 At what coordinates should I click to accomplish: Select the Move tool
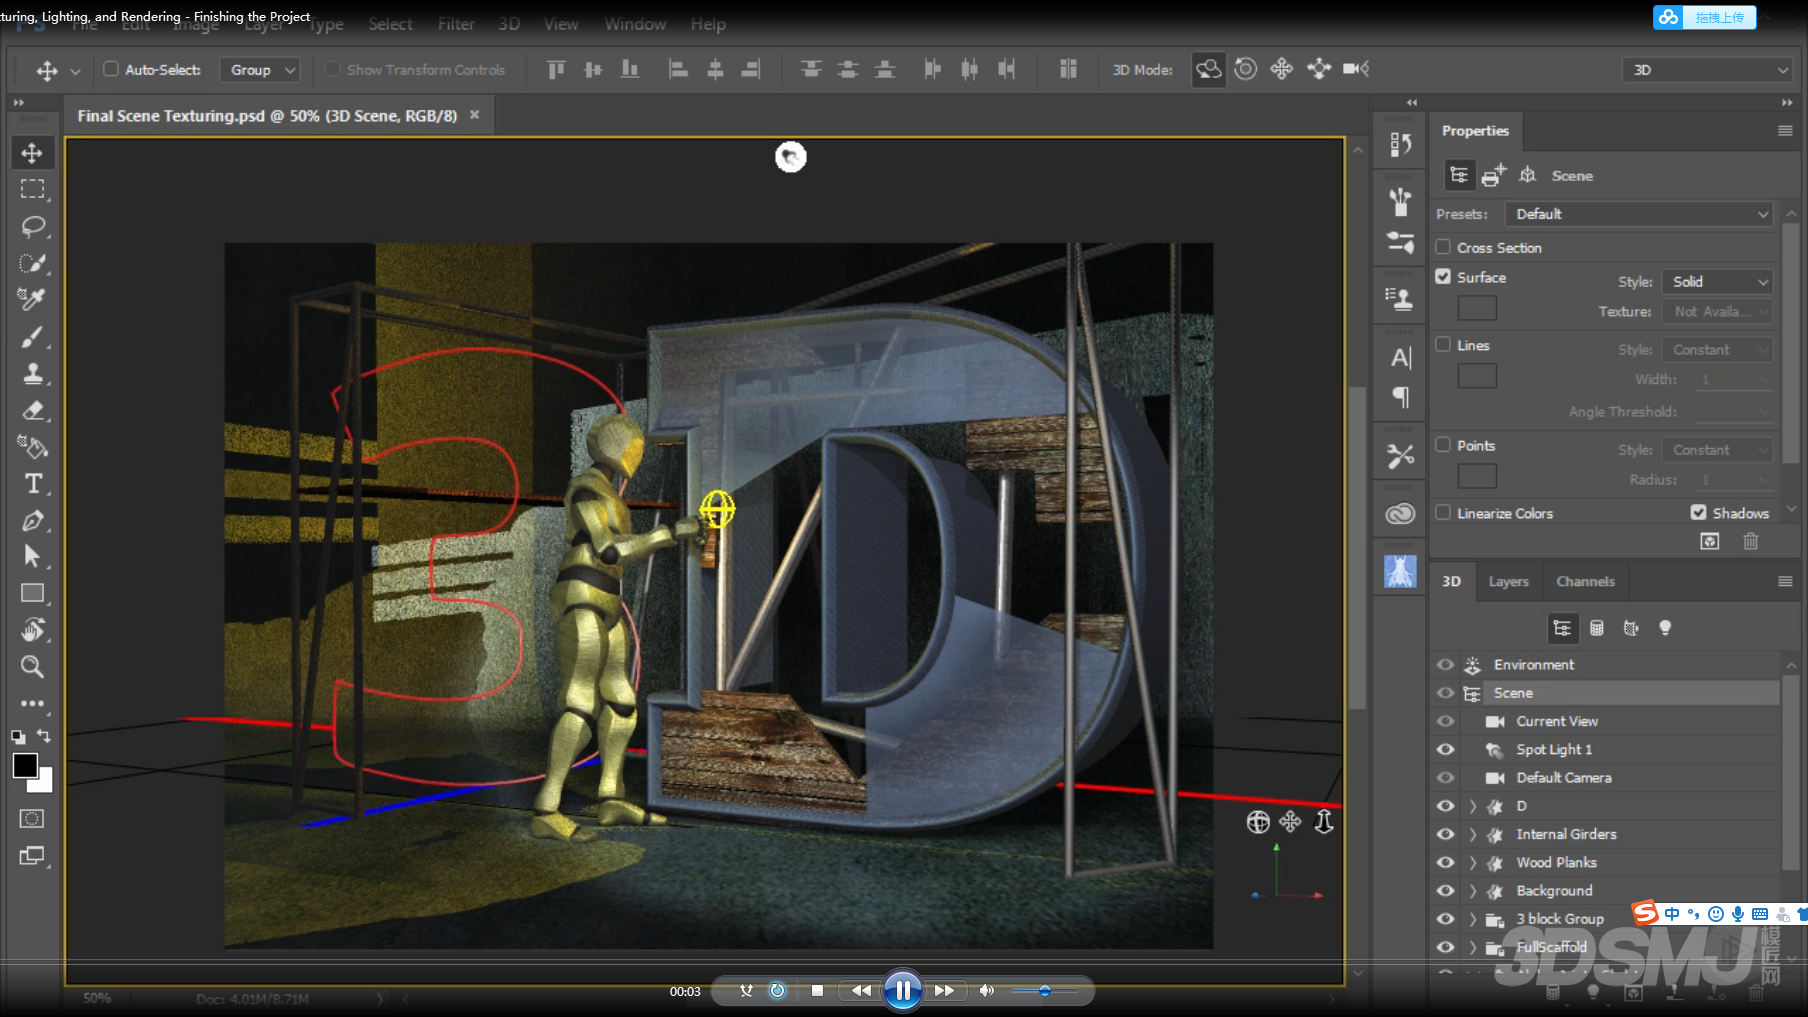[32, 153]
